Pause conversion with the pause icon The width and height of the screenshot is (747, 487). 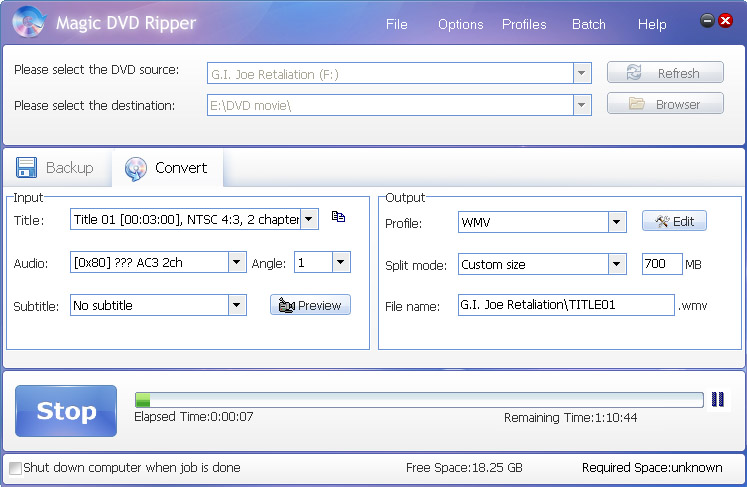pyautogui.click(x=717, y=399)
